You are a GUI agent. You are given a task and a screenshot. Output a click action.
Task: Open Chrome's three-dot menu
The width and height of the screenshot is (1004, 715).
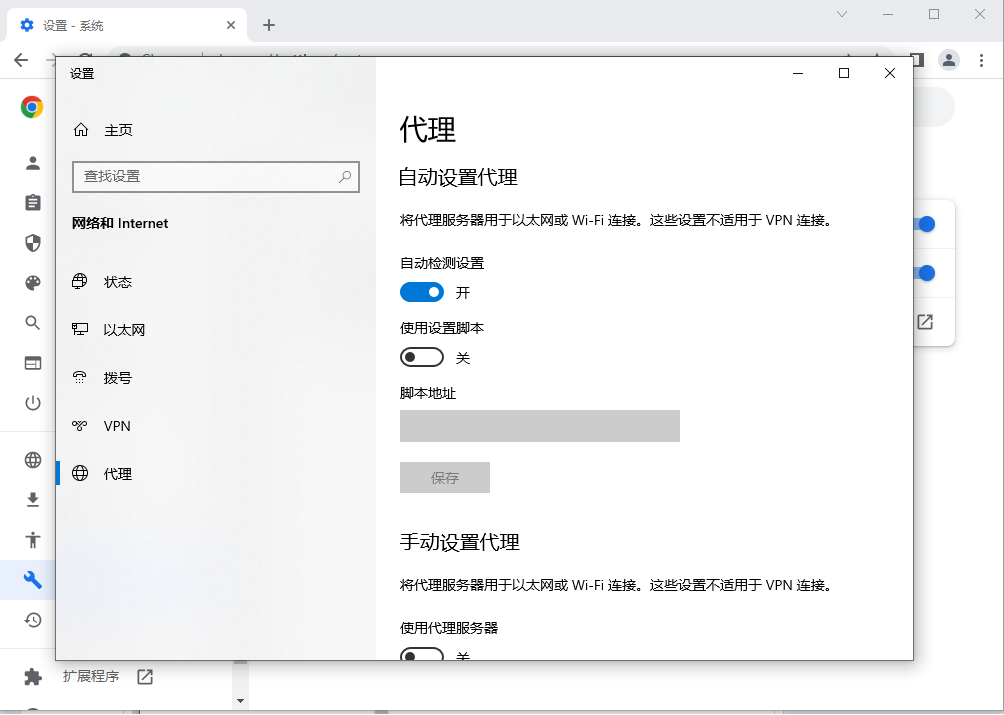981,60
